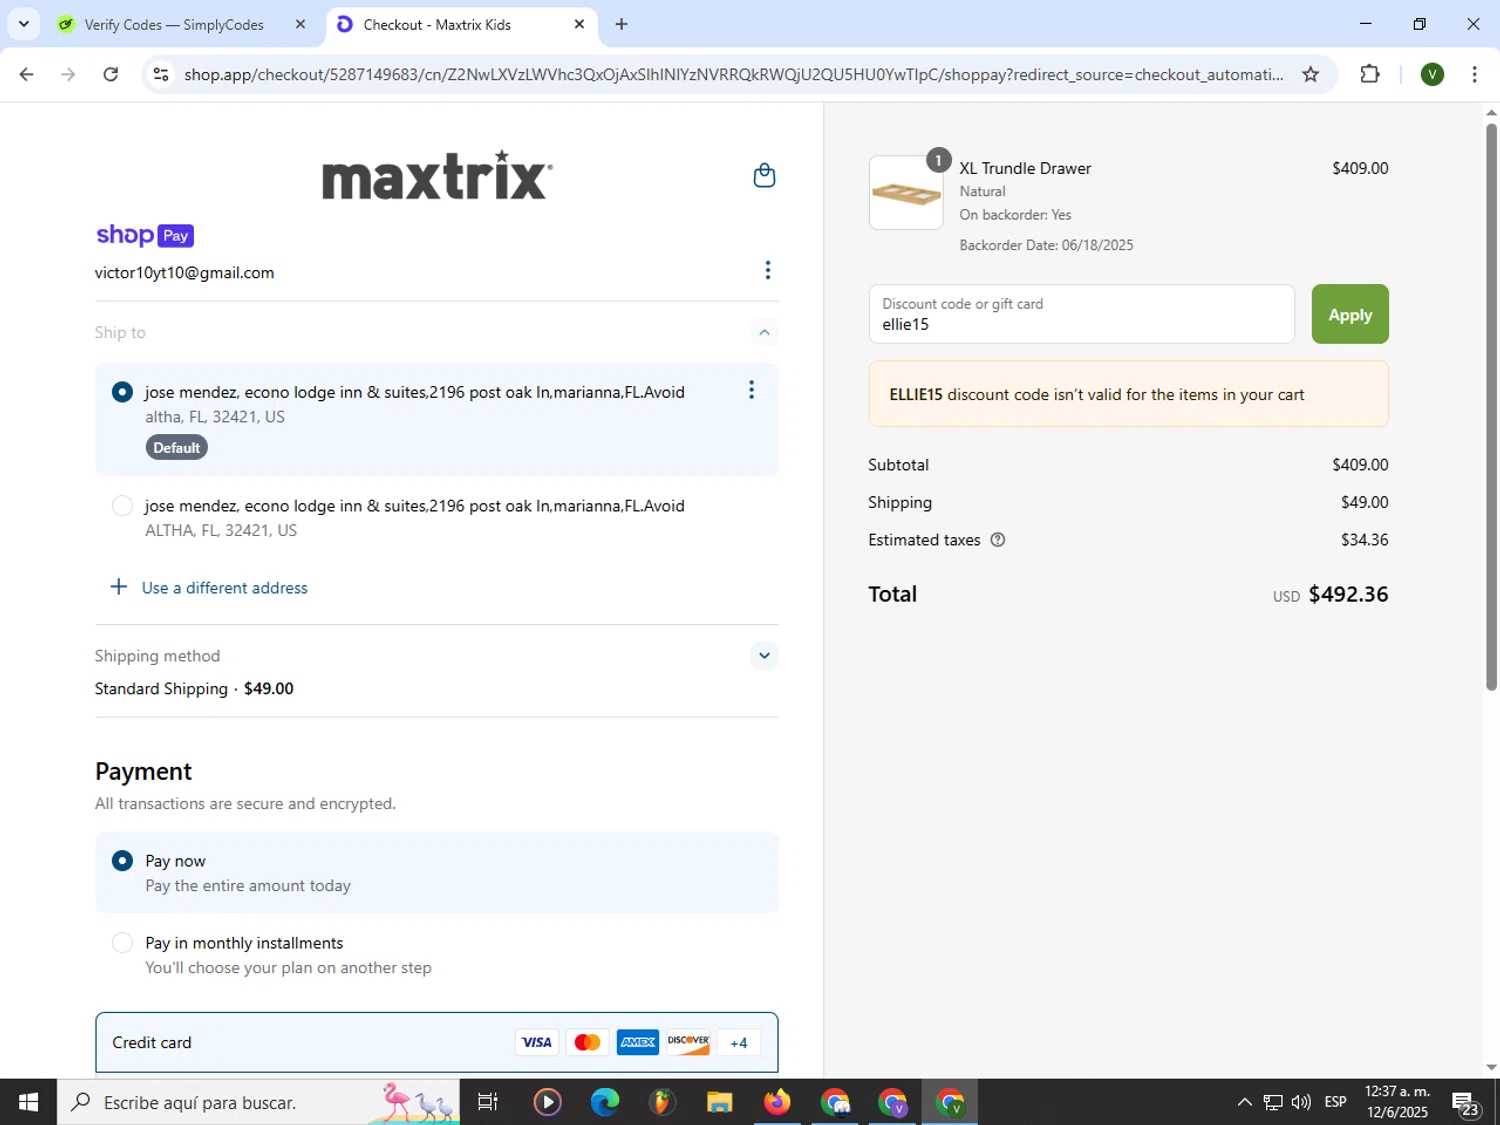Click the page vertical scrollbar
Viewport: 1500px width, 1125px height.
1491,405
